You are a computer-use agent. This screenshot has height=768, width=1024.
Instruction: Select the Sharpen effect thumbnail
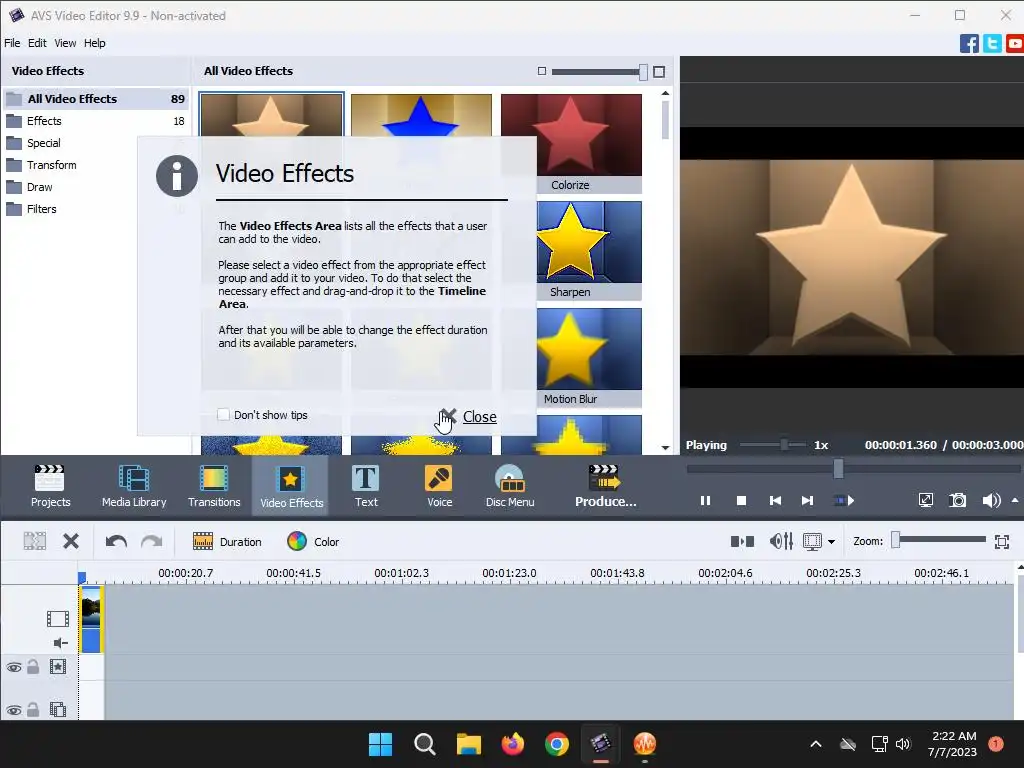(589, 250)
